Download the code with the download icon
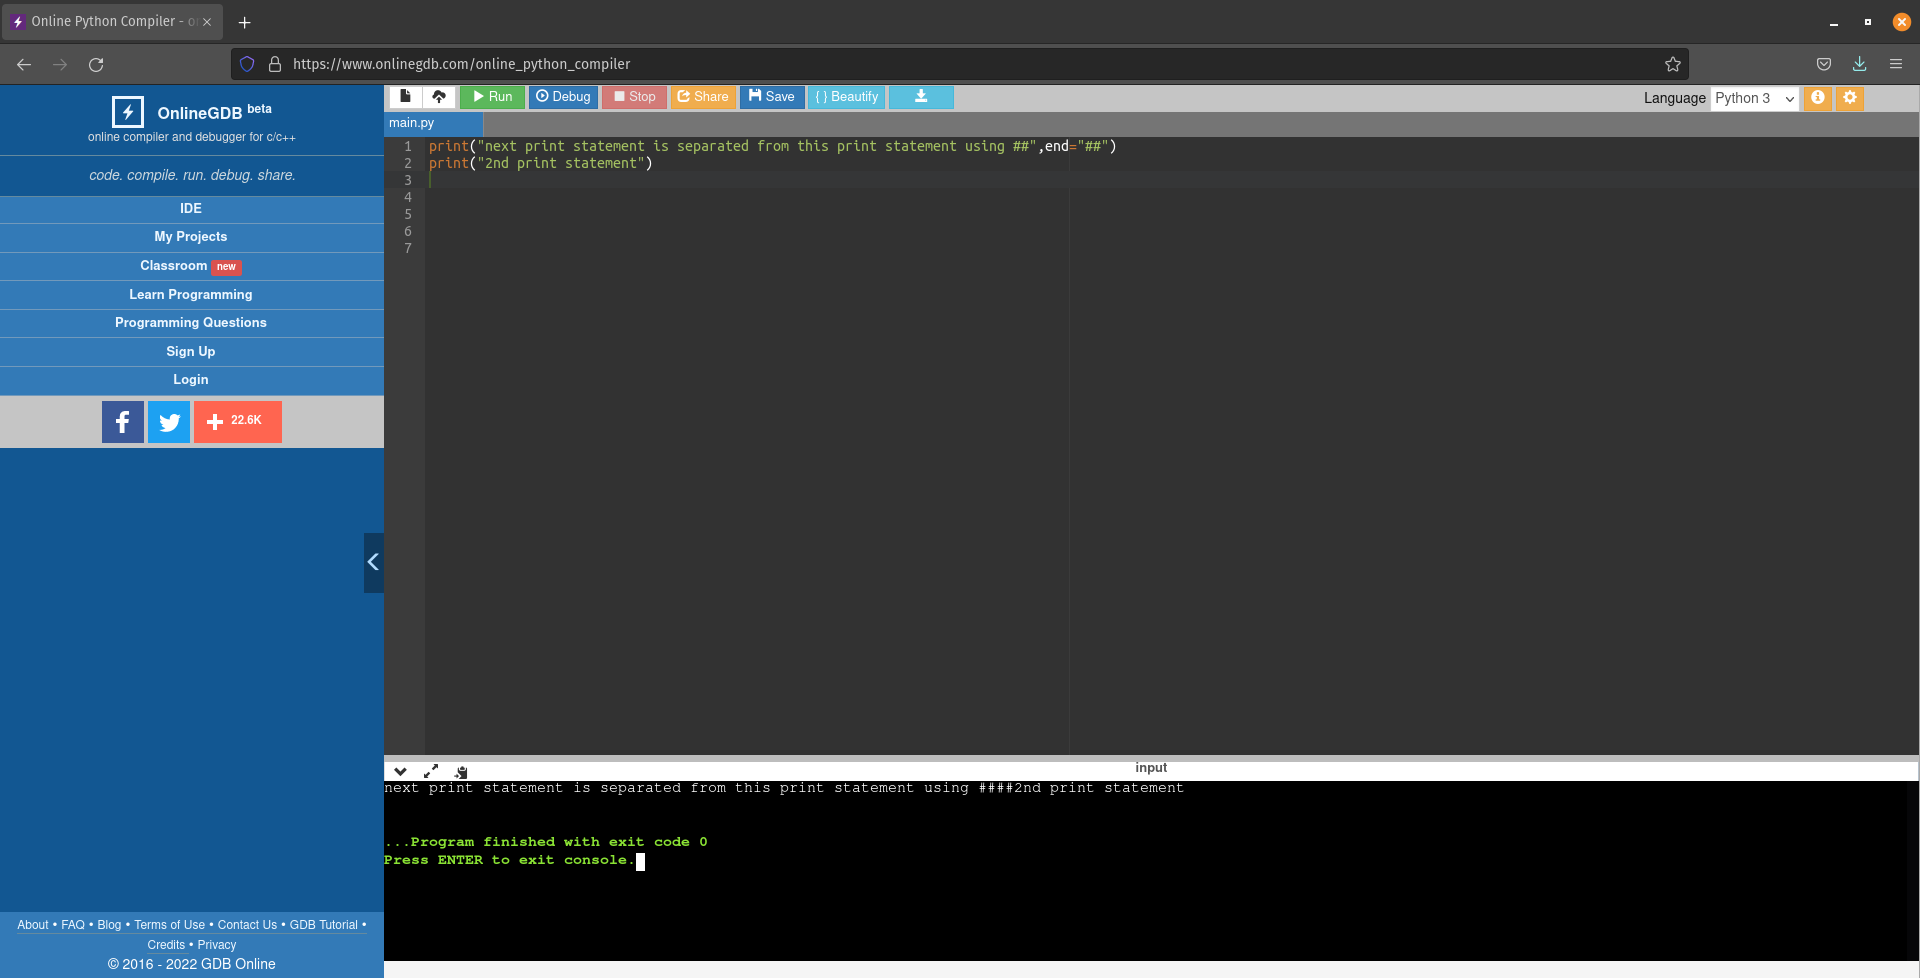 coord(921,97)
